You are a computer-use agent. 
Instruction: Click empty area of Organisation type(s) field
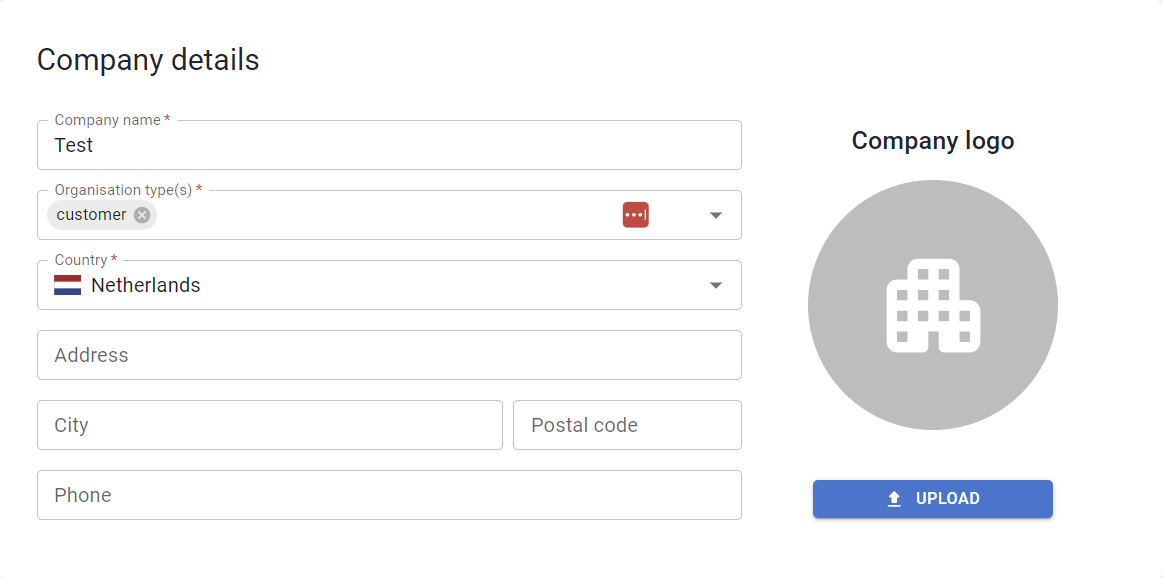[386, 215]
